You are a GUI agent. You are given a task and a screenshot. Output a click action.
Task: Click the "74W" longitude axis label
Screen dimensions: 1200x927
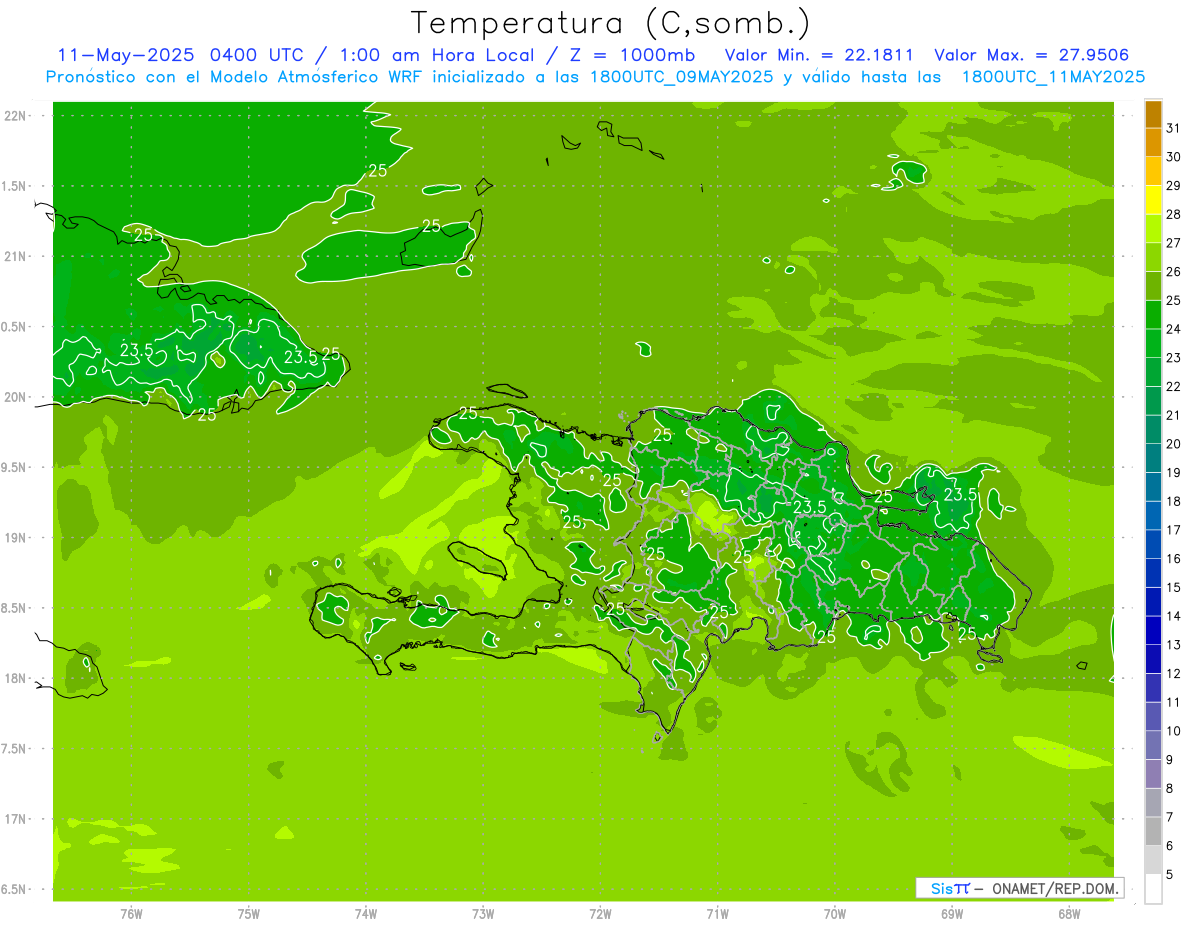click(x=365, y=914)
